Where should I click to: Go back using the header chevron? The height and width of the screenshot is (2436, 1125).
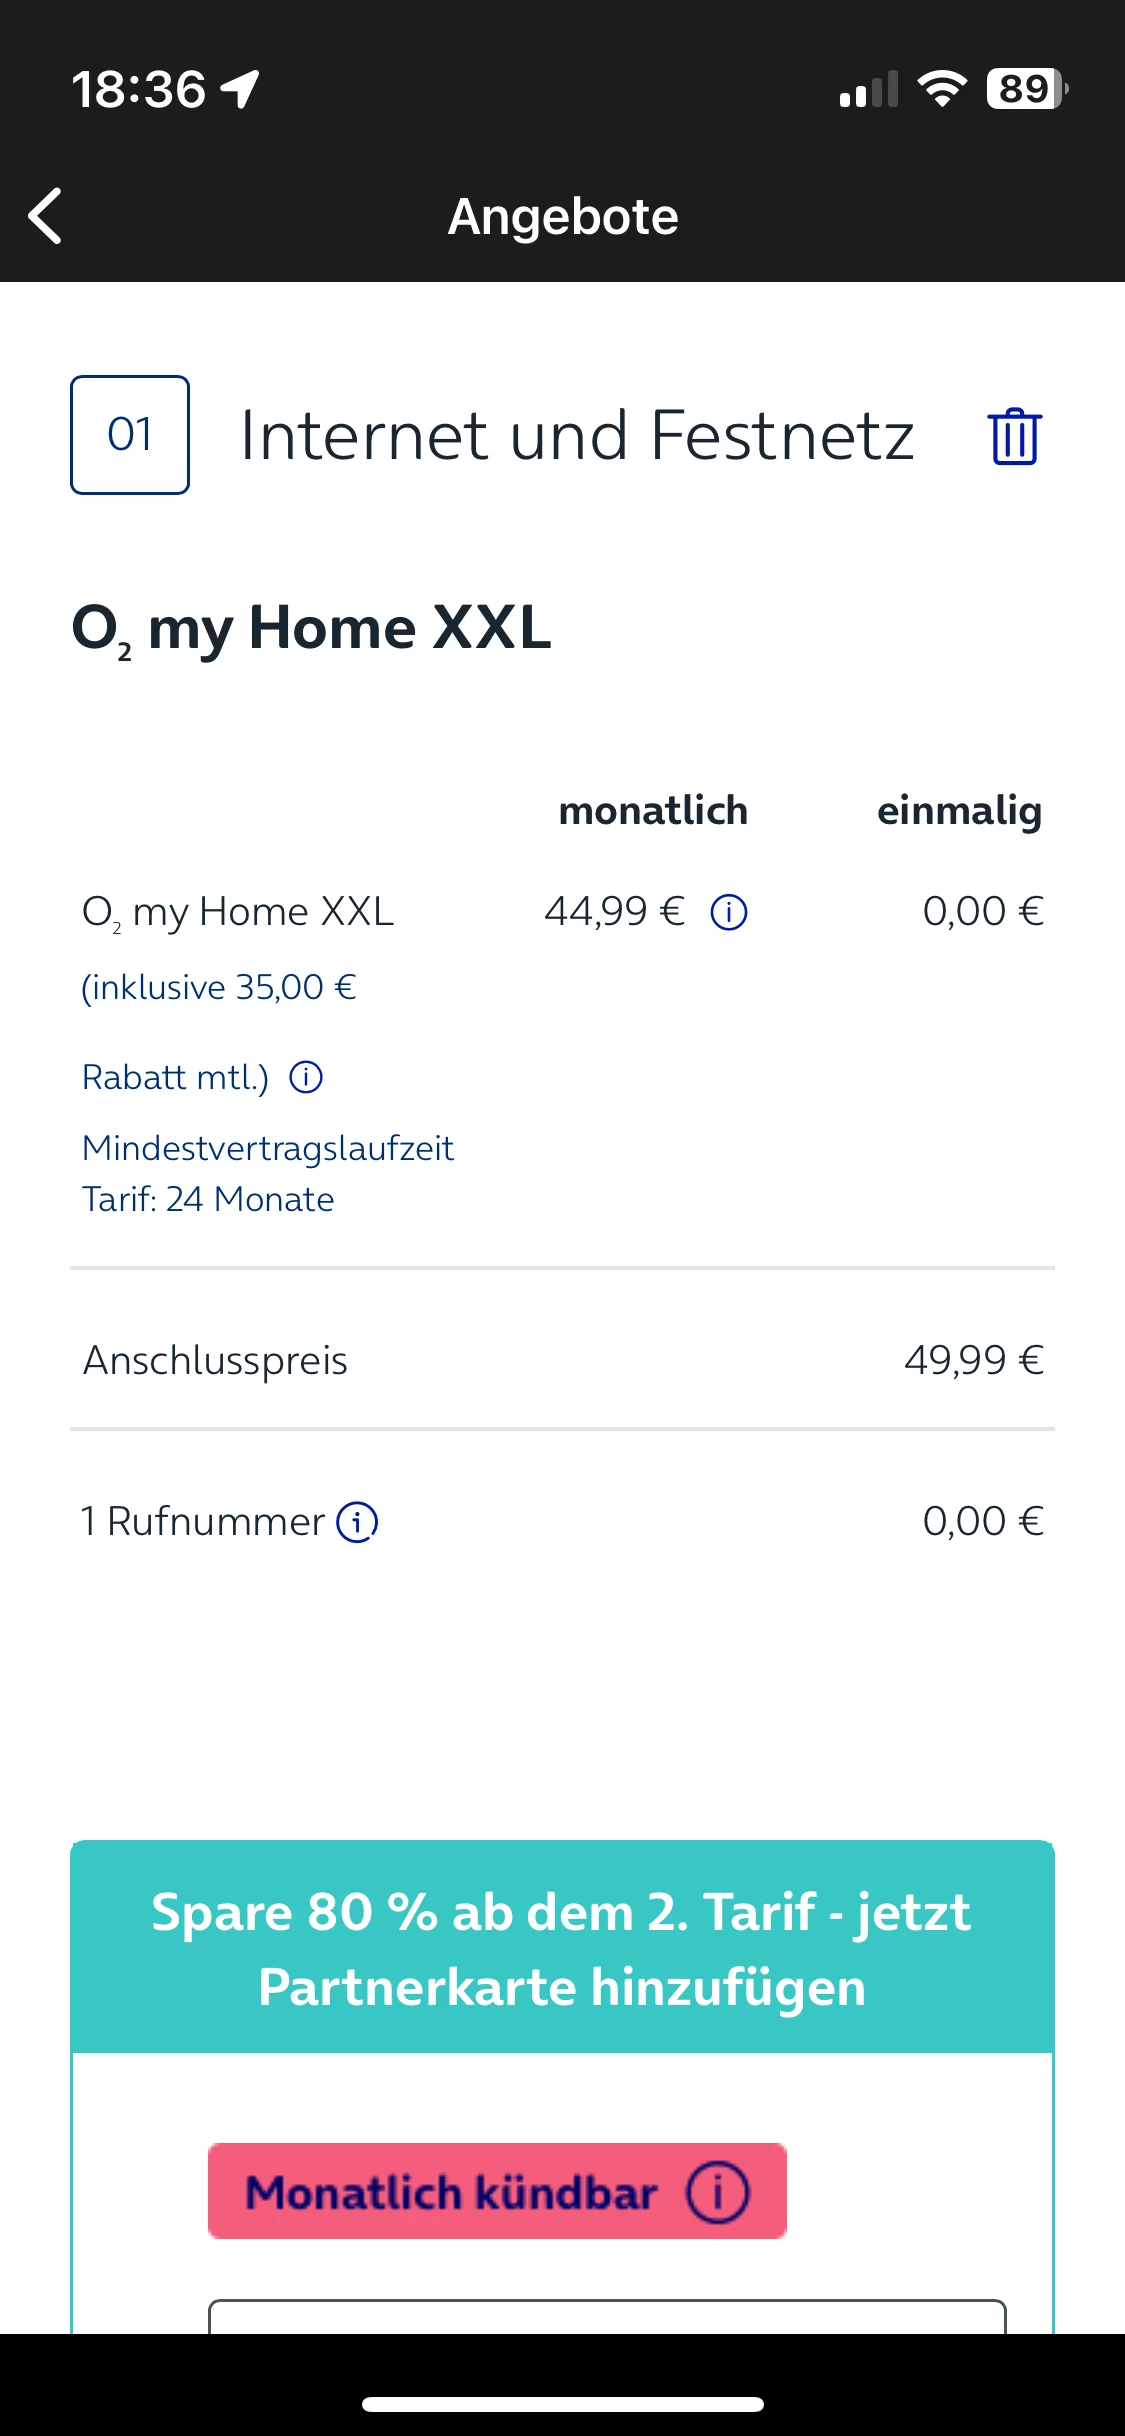pos(46,216)
